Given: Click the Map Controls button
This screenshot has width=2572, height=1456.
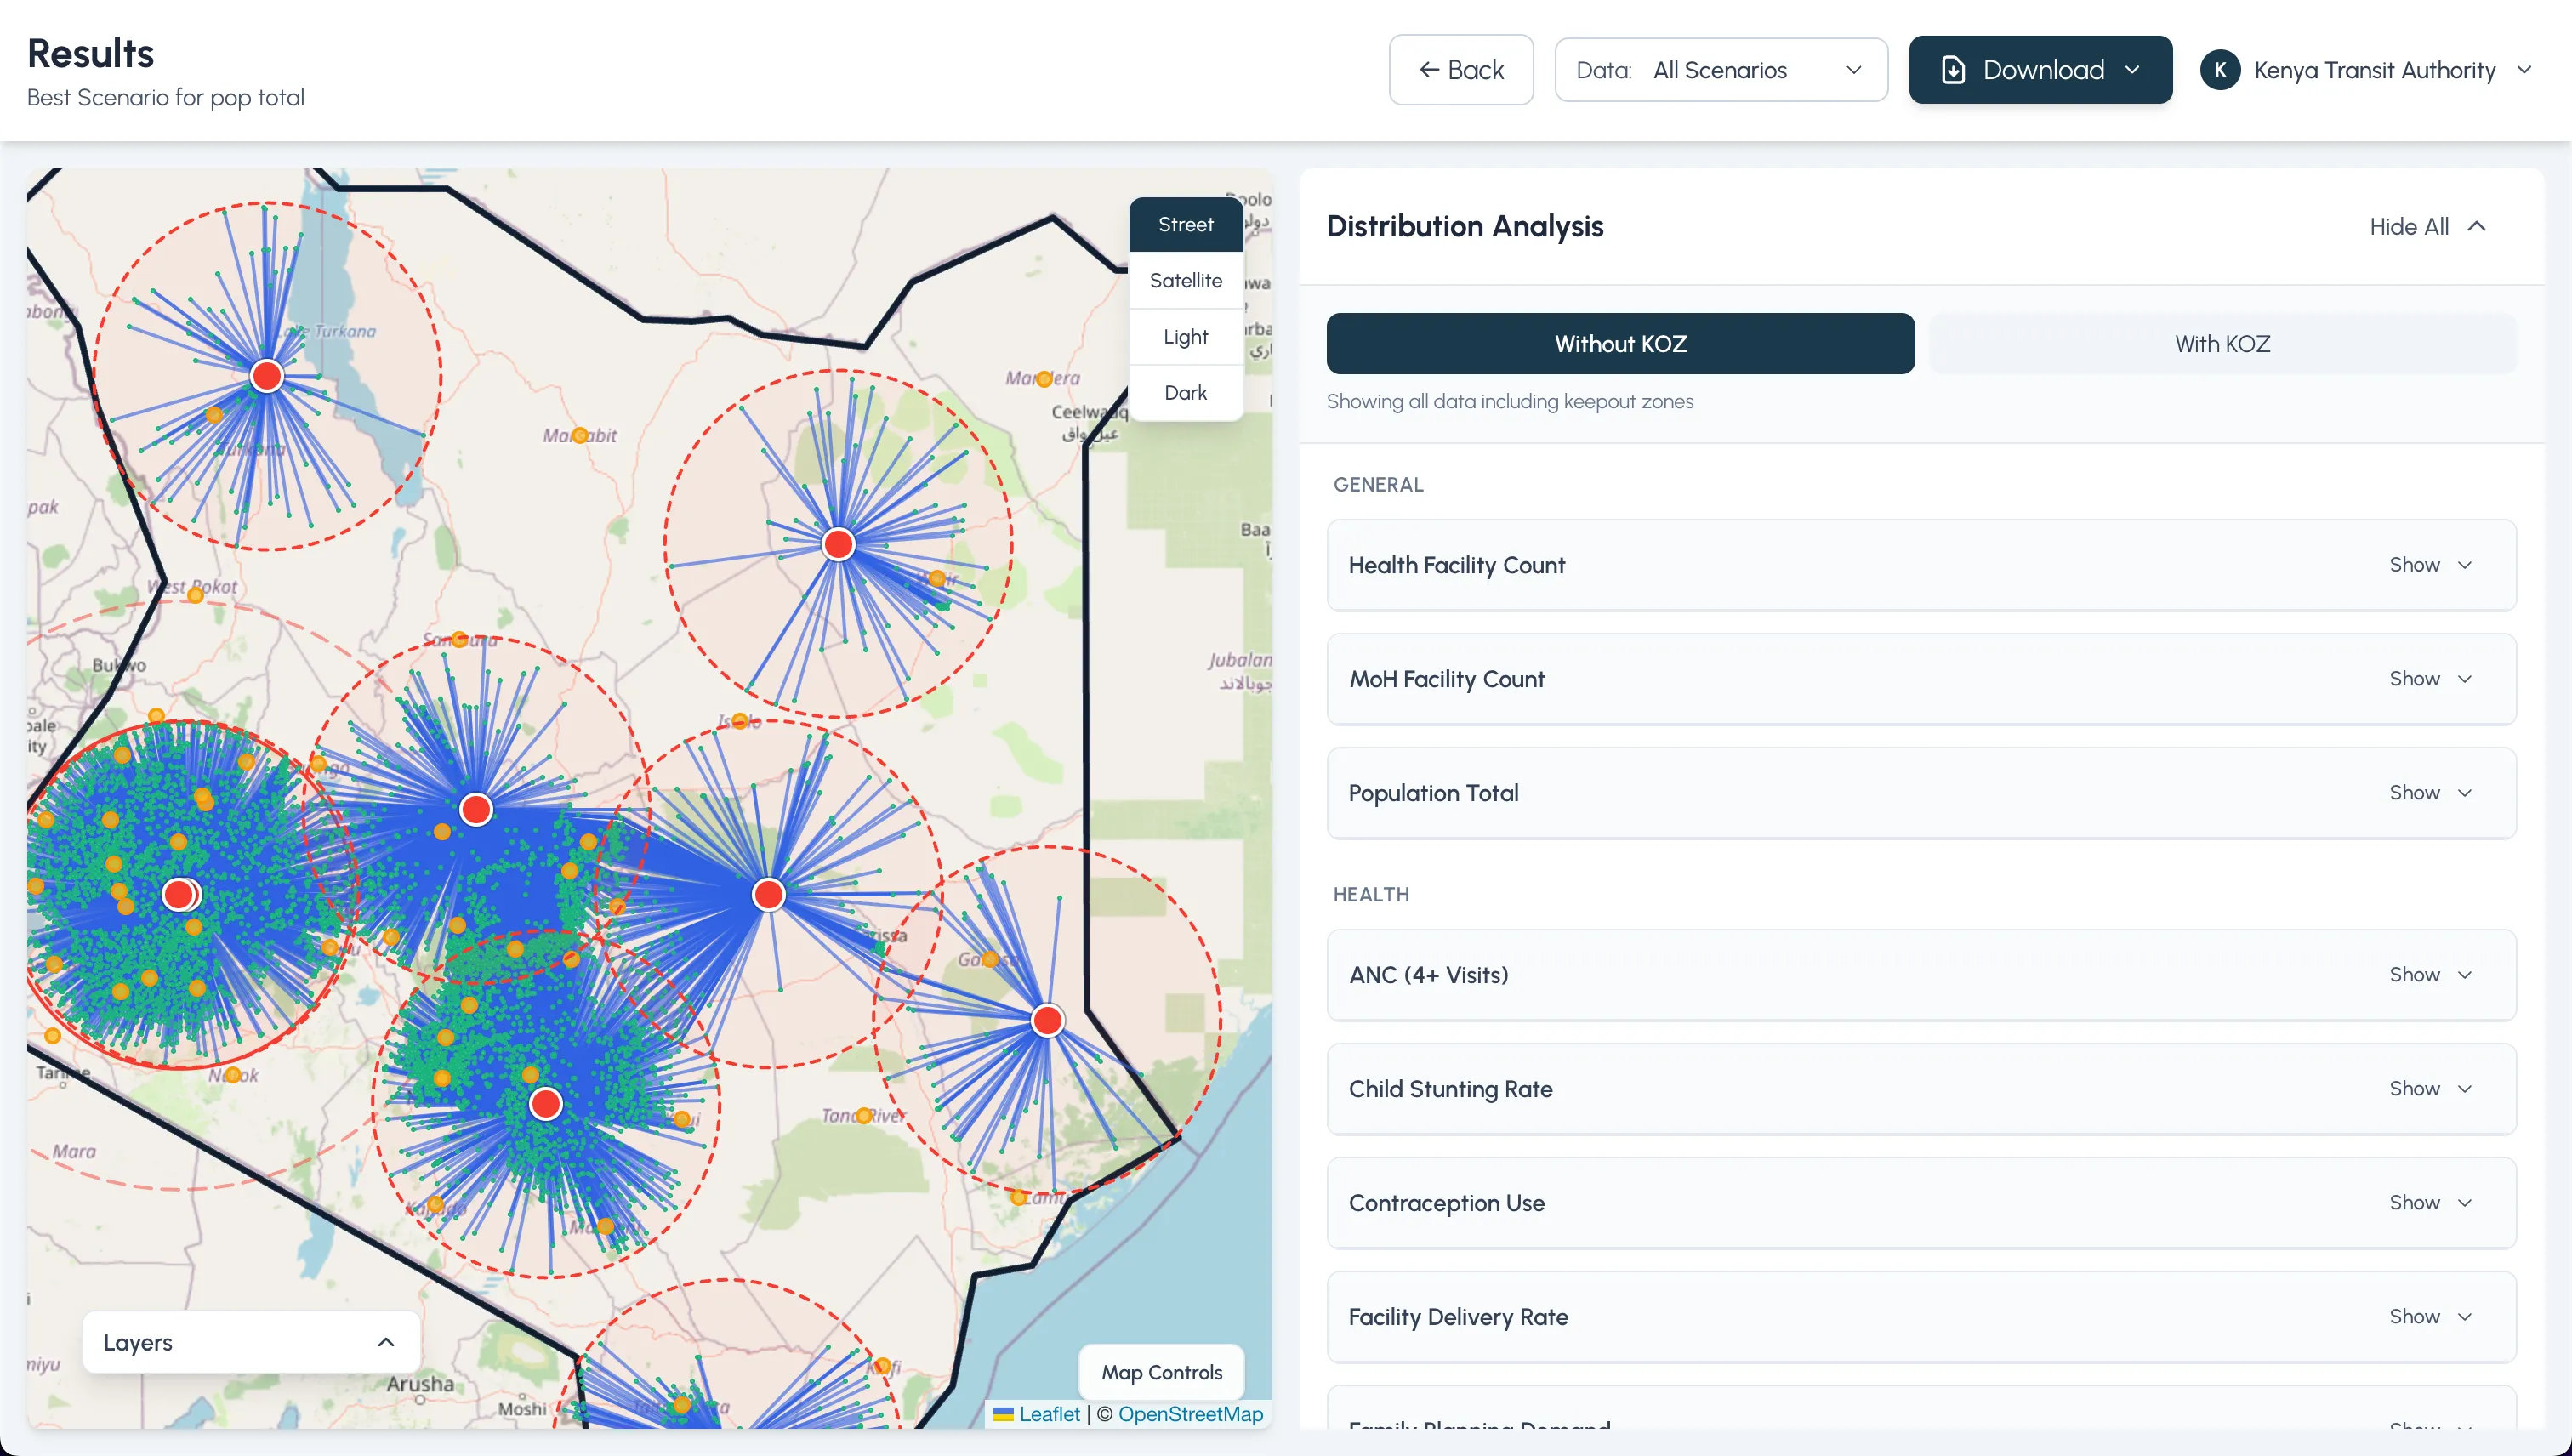Looking at the screenshot, I should pyautogui.click(x=1161, y=1372).
